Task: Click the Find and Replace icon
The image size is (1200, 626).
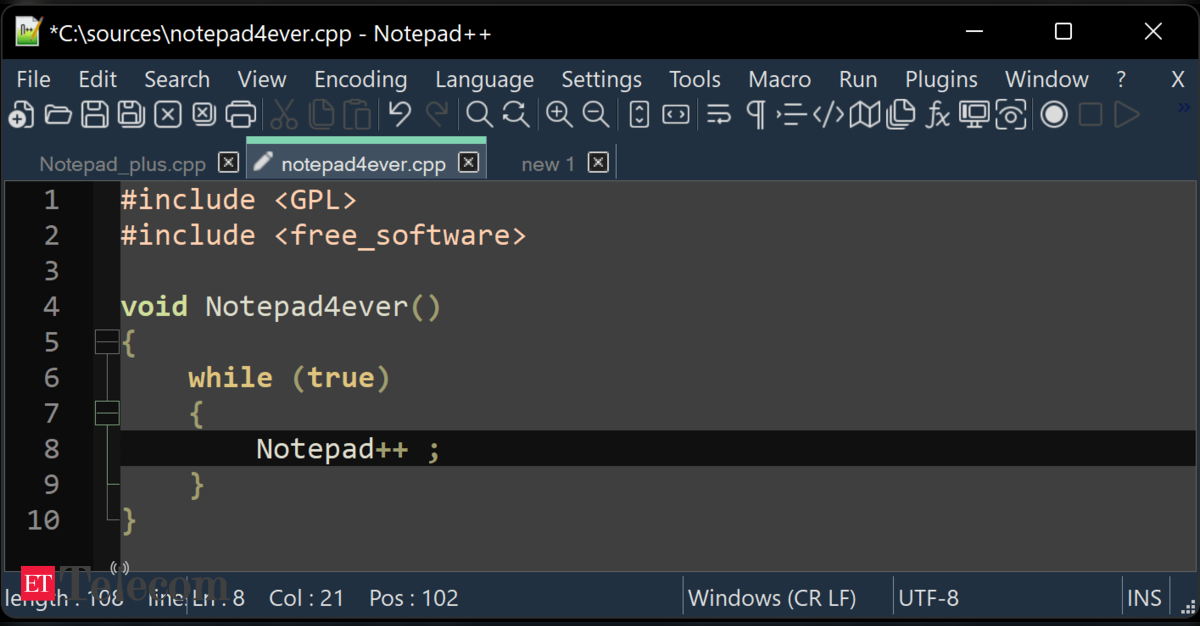Action: click(516, 115)
